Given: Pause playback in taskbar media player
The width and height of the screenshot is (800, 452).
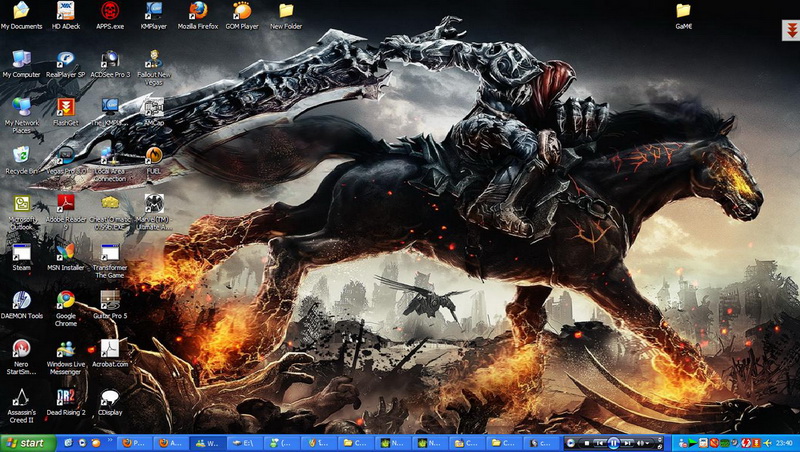Looking at the screenshot, I should tap(614, 443).
